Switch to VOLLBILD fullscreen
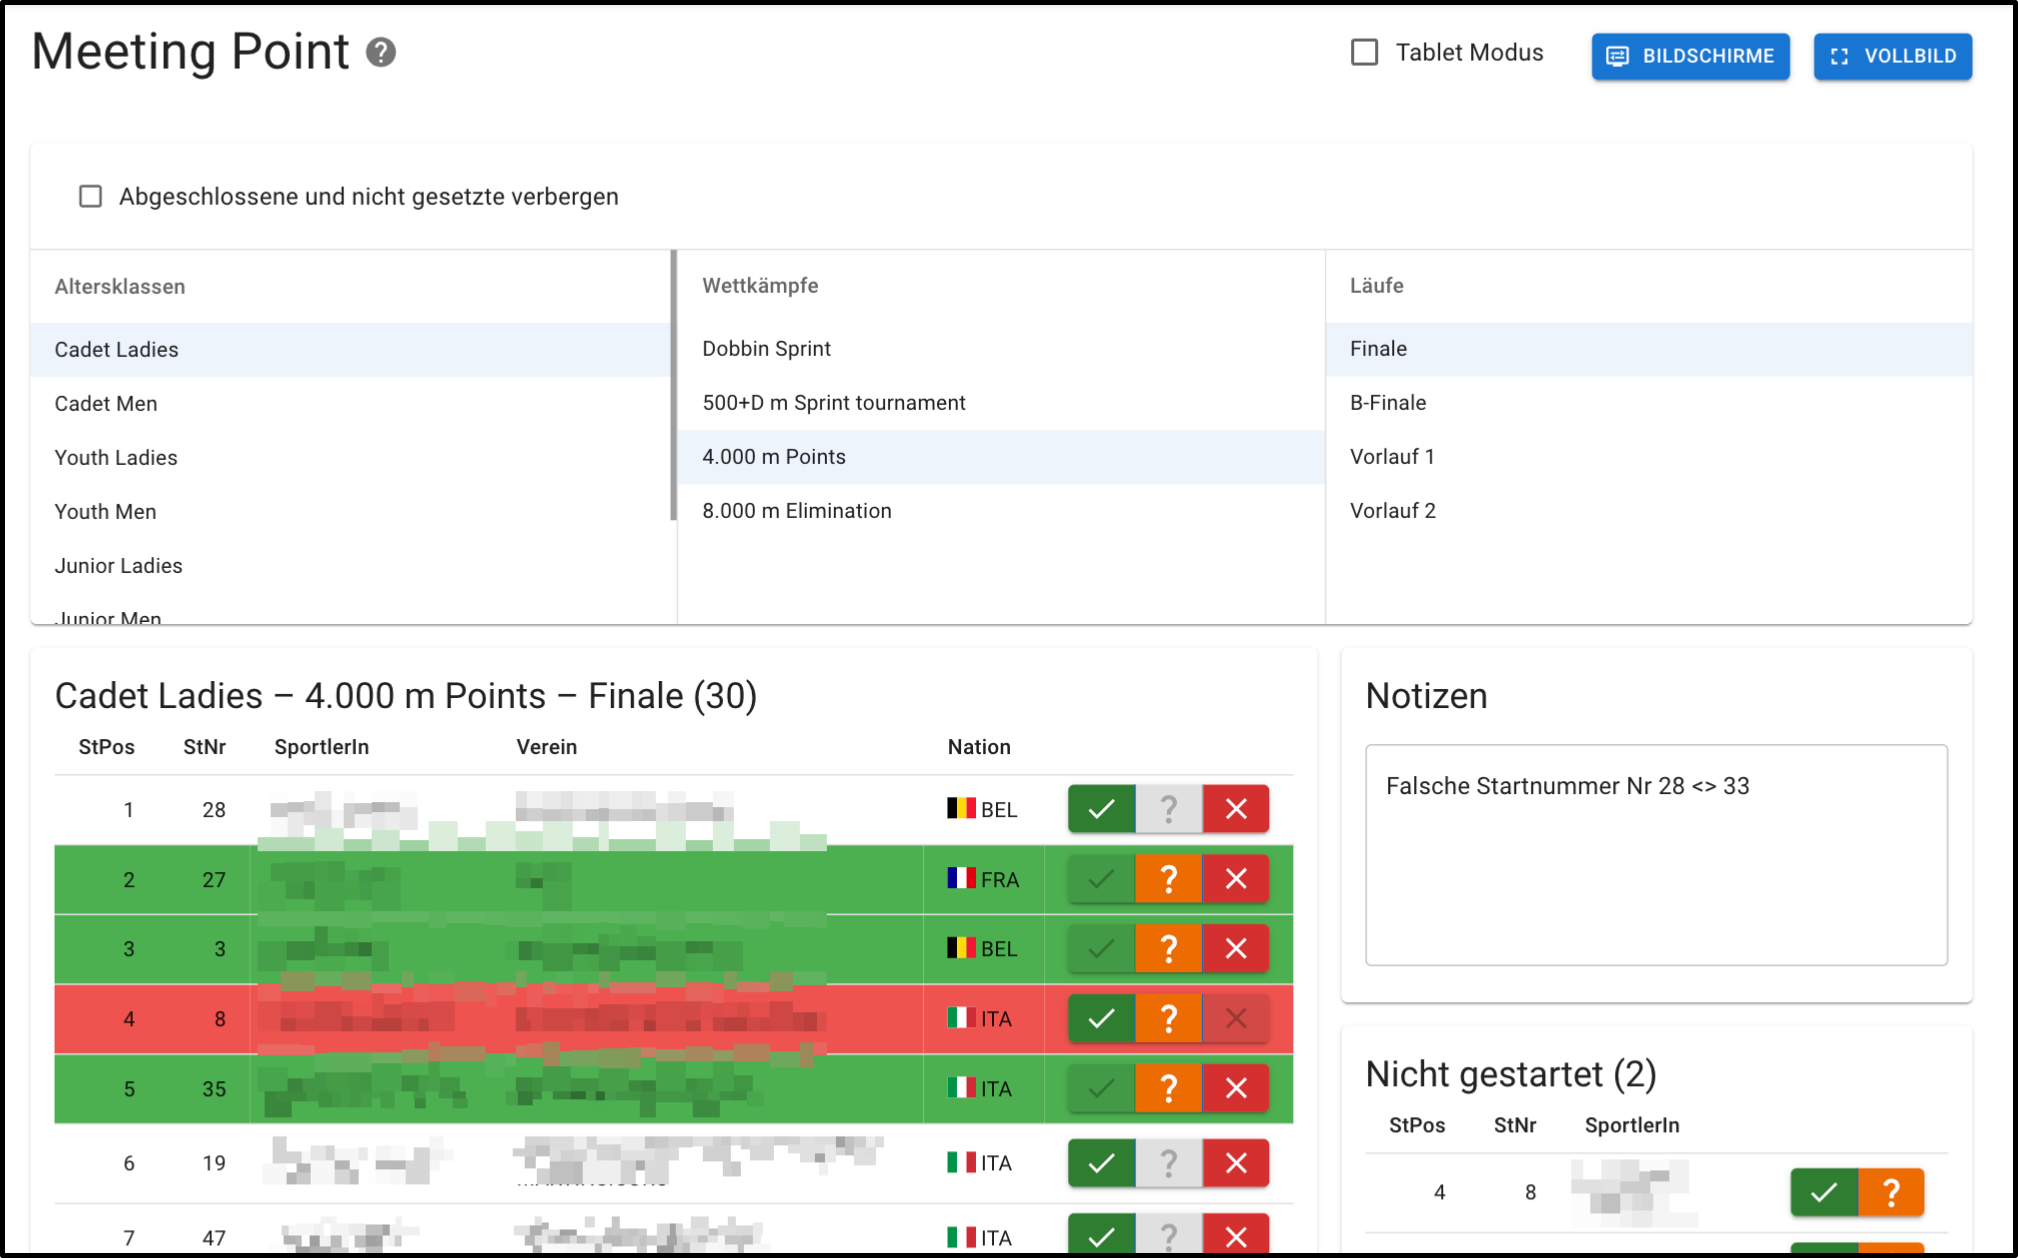 click(1892, 56)
